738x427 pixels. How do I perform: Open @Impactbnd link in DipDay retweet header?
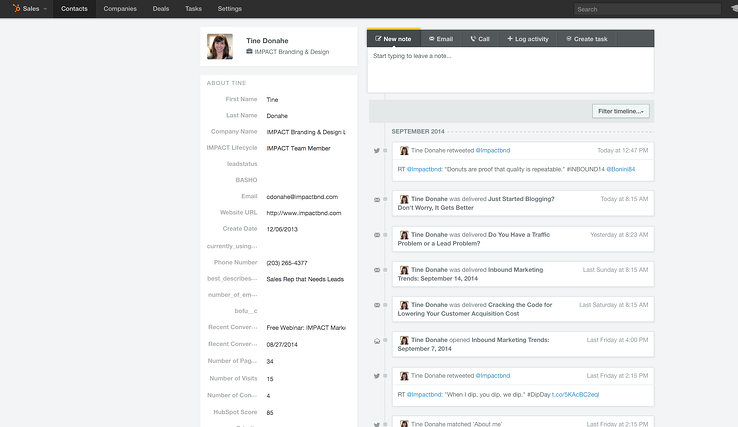click(493, 376)
